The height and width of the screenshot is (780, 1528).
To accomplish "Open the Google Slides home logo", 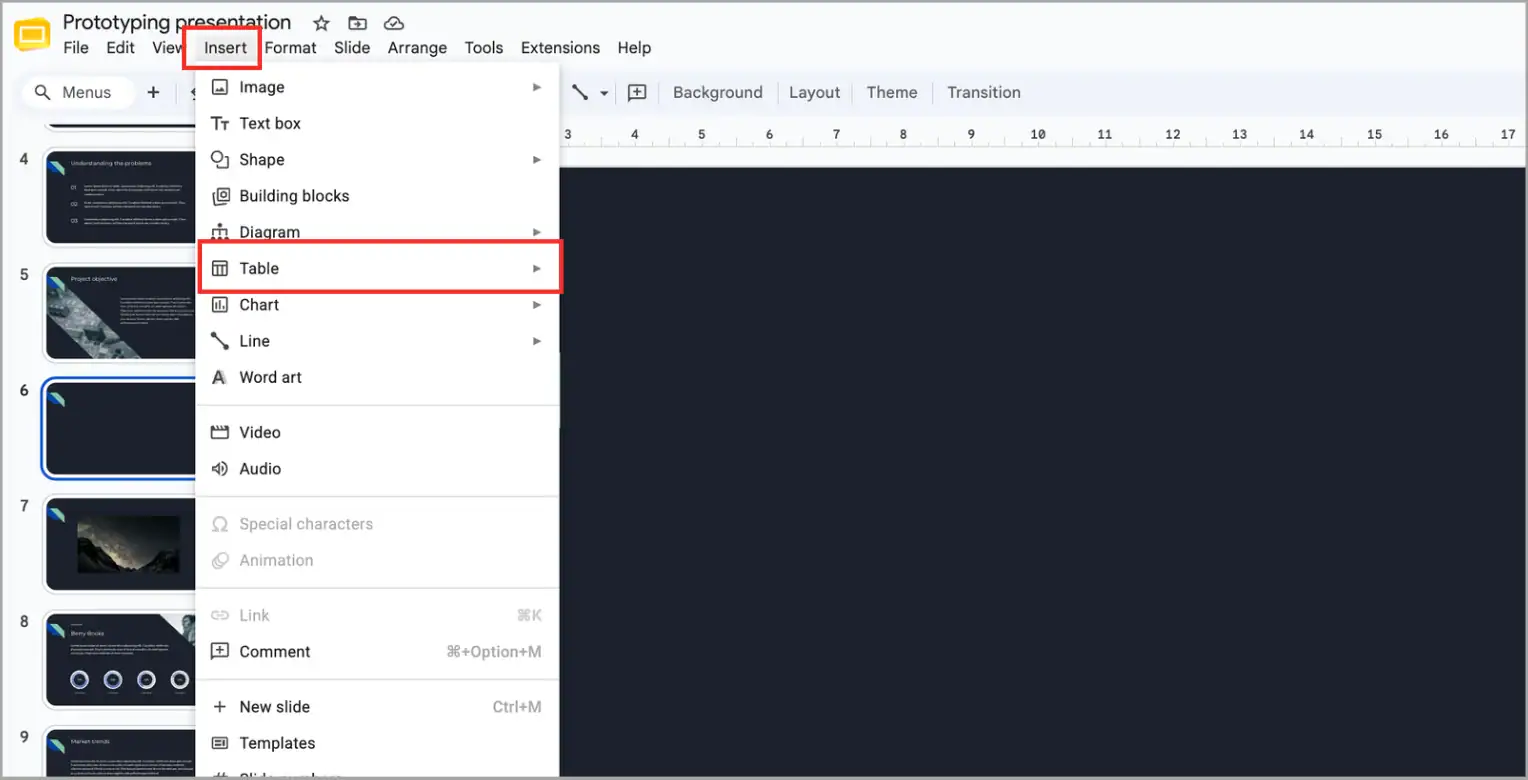I will point(32,34).
